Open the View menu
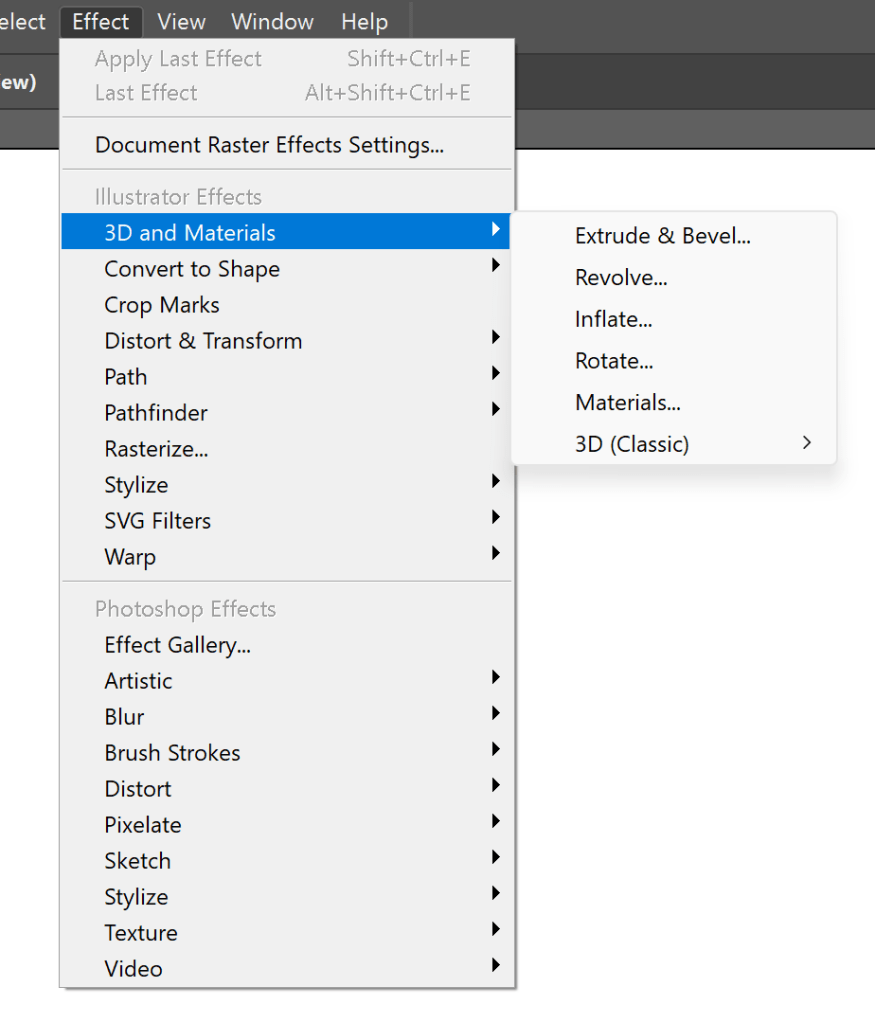Screen dimensions: 875x1023 click(x=181, y=21)
